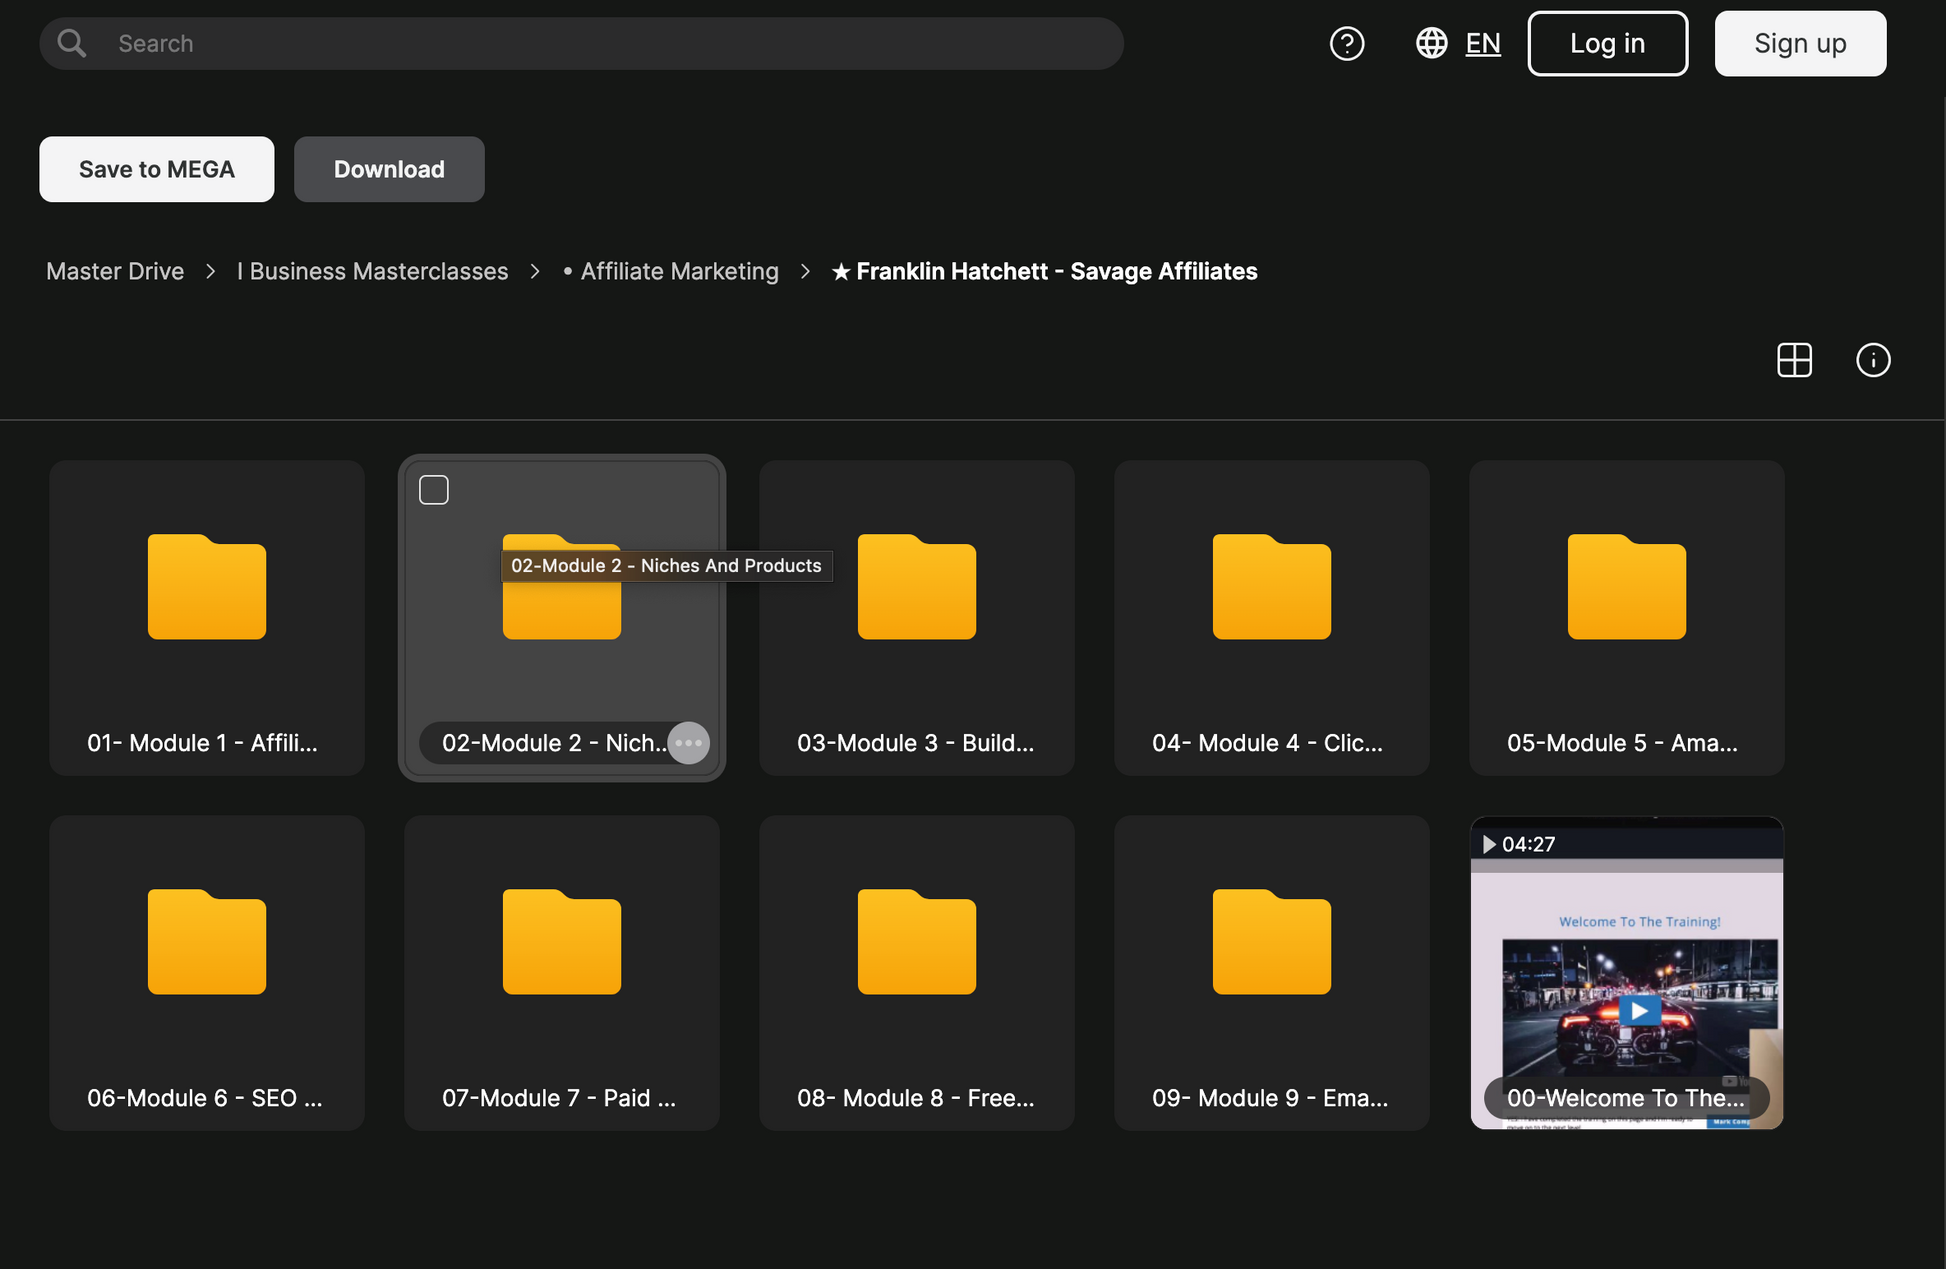Select Franklin Hatchett - Savage Affiliates breadcrumb
The width and height of the screenshot is (1946, 1269).
coord(1044,271)
